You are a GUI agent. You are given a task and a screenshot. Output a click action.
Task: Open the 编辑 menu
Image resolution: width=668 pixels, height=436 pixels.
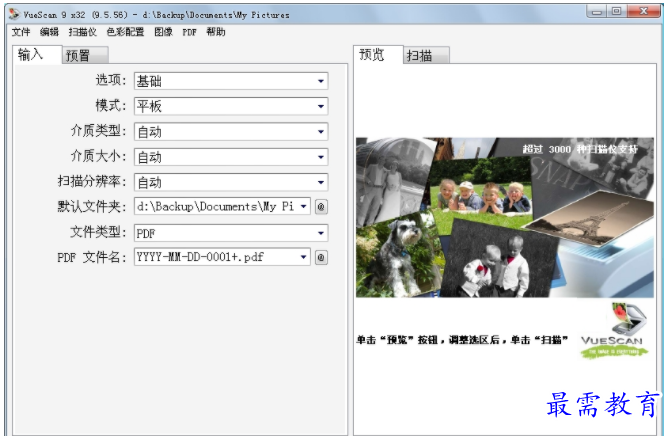[x=49, y=32]
